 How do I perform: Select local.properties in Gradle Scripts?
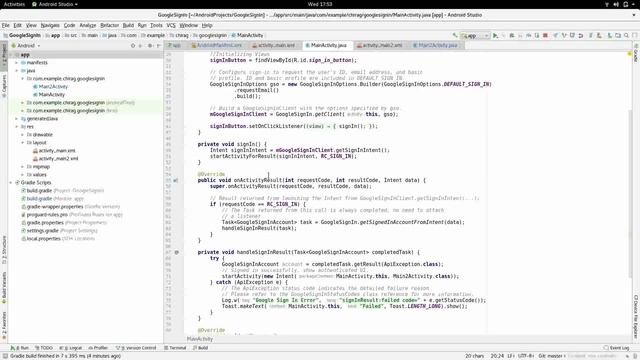[43, 238]
